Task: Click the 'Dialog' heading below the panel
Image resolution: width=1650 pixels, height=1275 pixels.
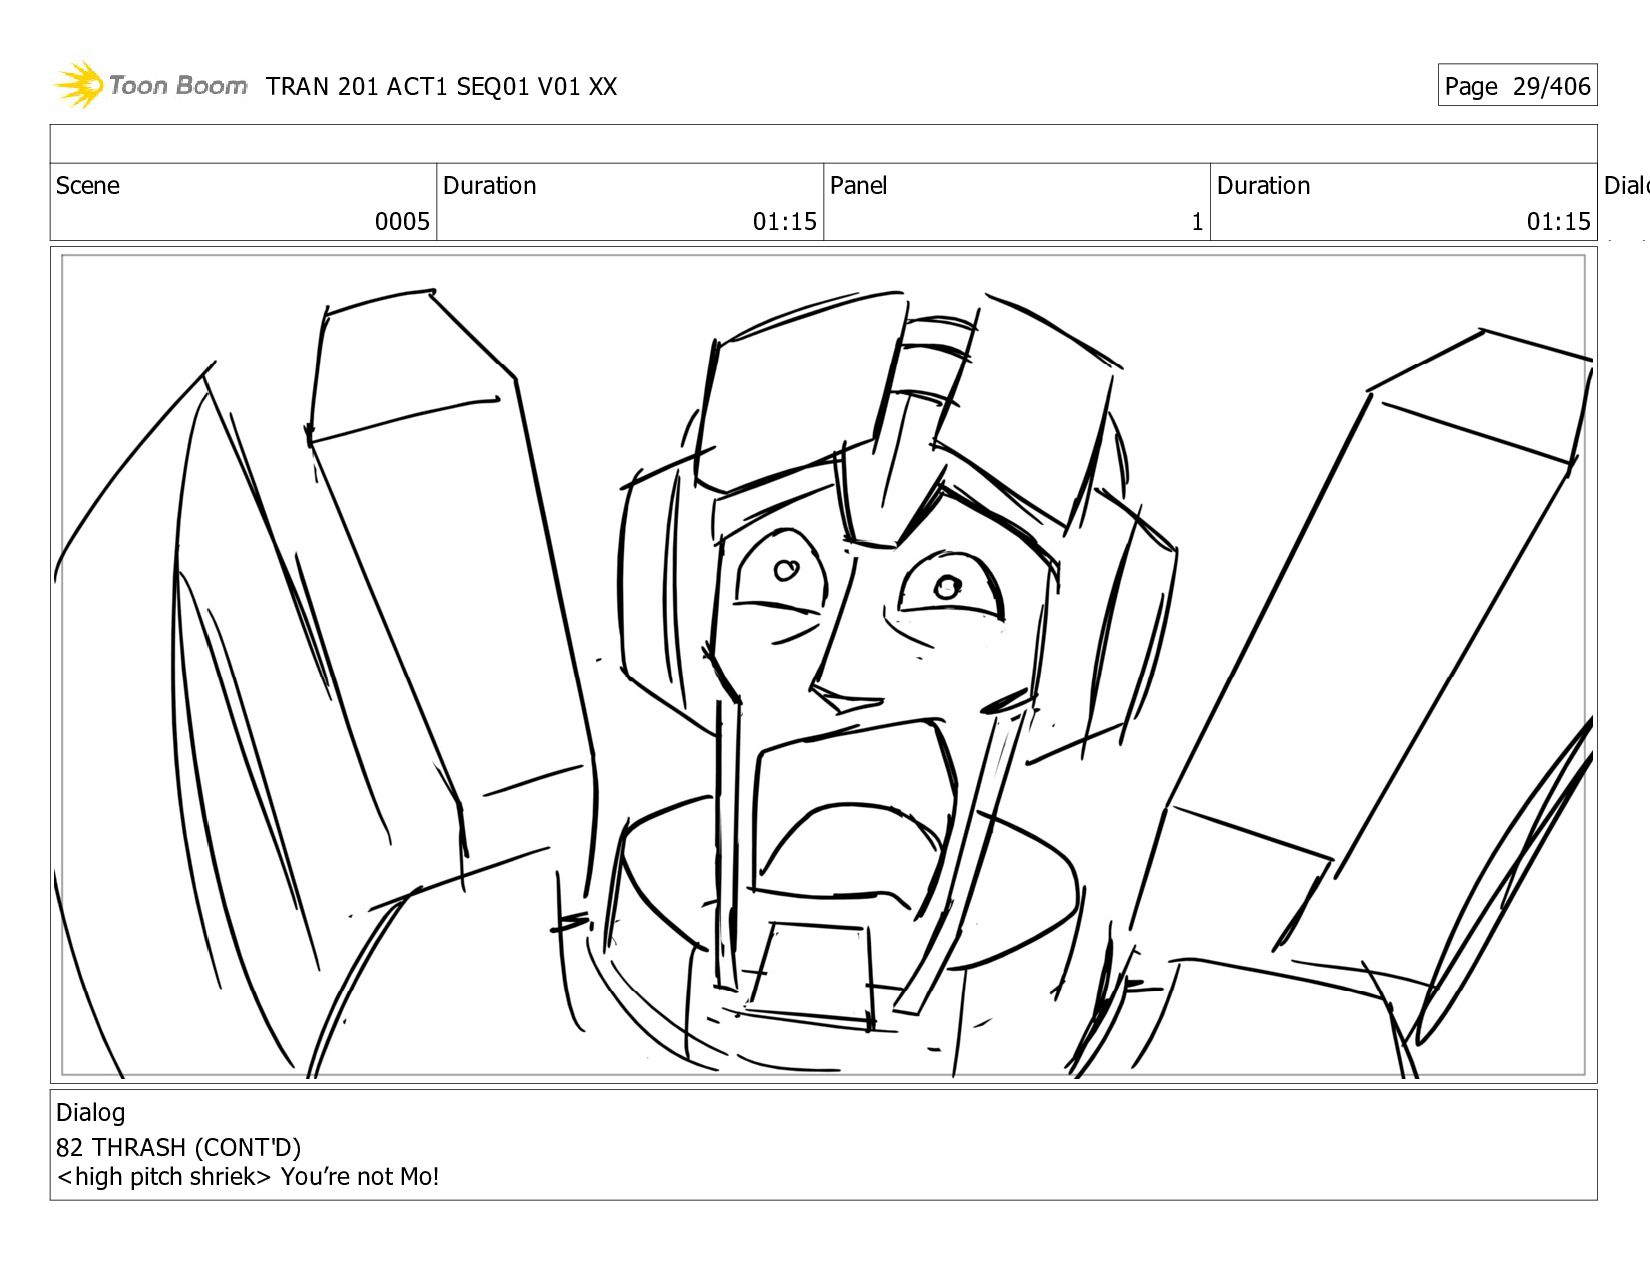Action: tap(91, 1113)
